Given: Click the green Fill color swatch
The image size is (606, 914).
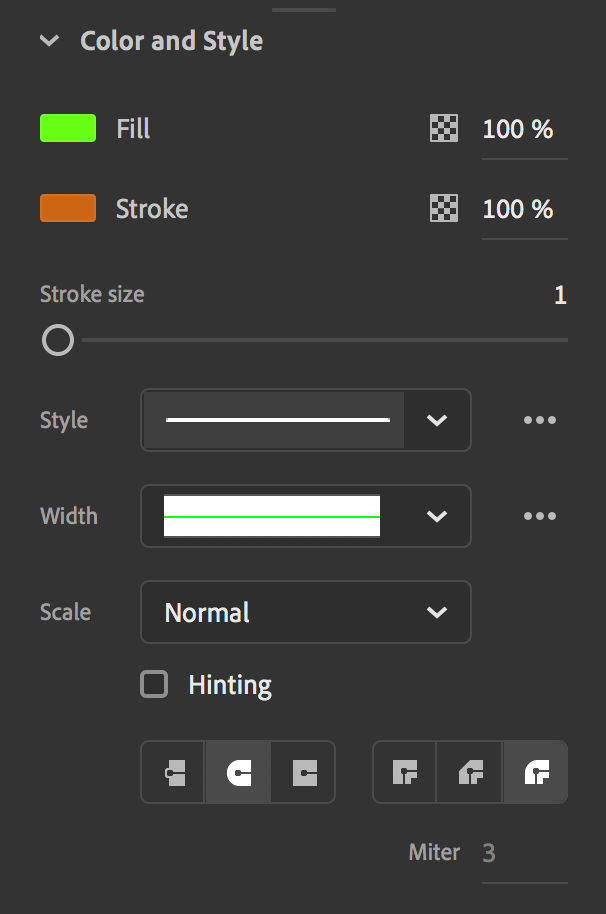Looking at the screenshot, I should point(68,128).
